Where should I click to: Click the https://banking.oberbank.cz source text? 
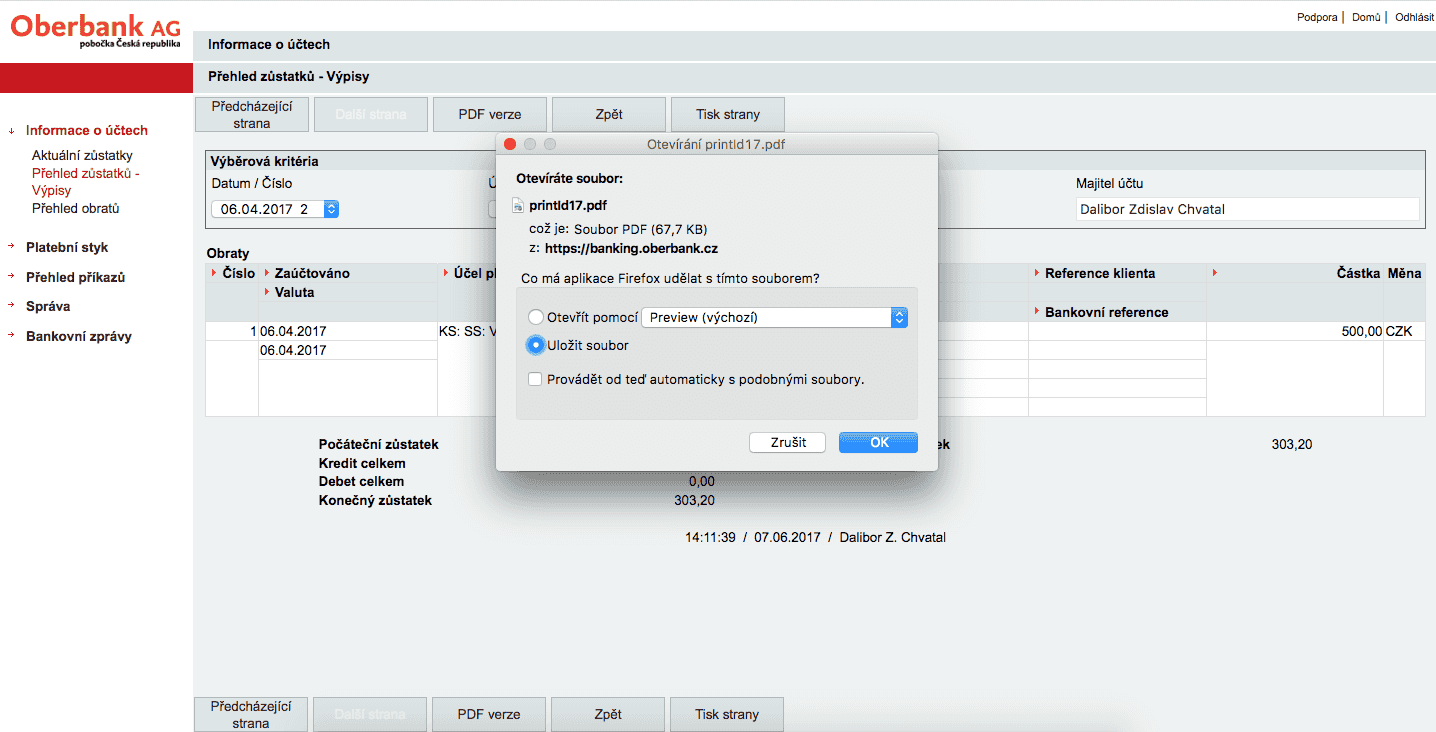(x=631, y=249)
